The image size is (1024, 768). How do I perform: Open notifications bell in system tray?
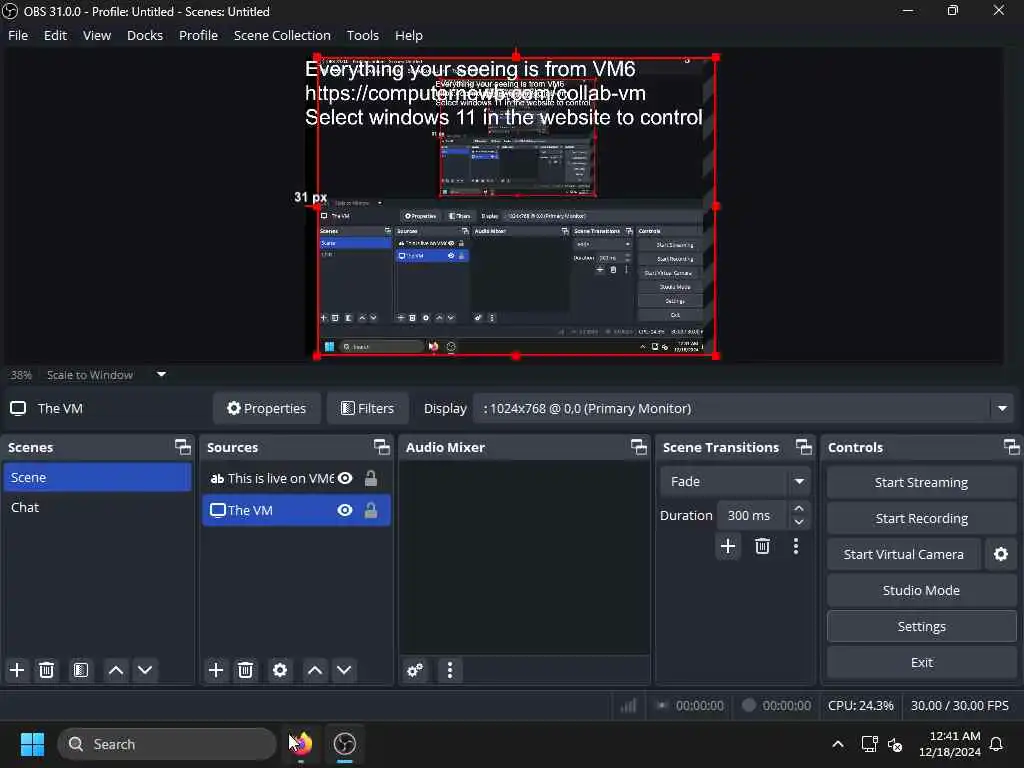(x=997, y=744)
